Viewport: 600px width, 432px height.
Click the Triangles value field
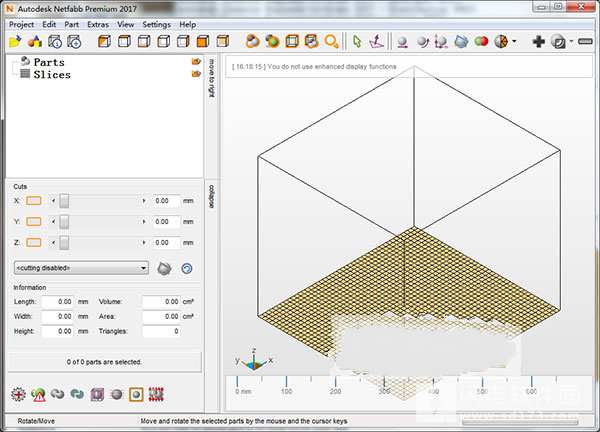[x=161, y=331]
